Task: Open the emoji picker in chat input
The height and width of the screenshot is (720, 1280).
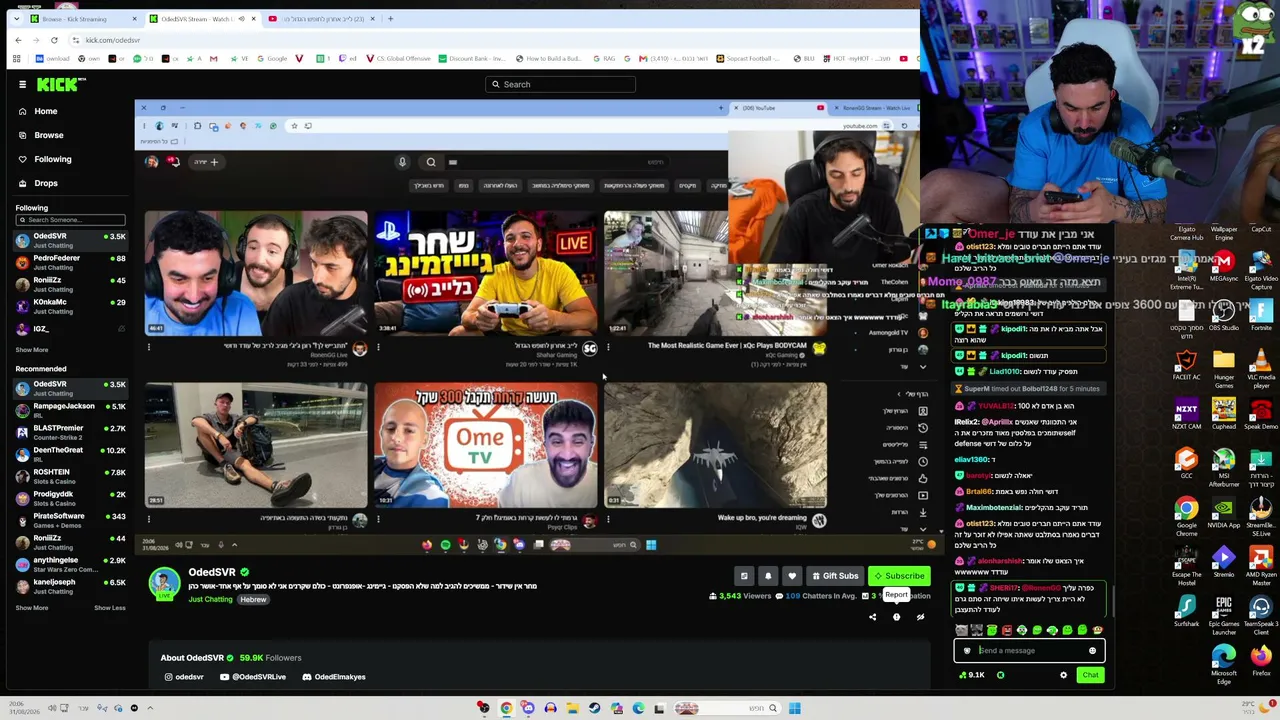Action: tap(1092, 651)
